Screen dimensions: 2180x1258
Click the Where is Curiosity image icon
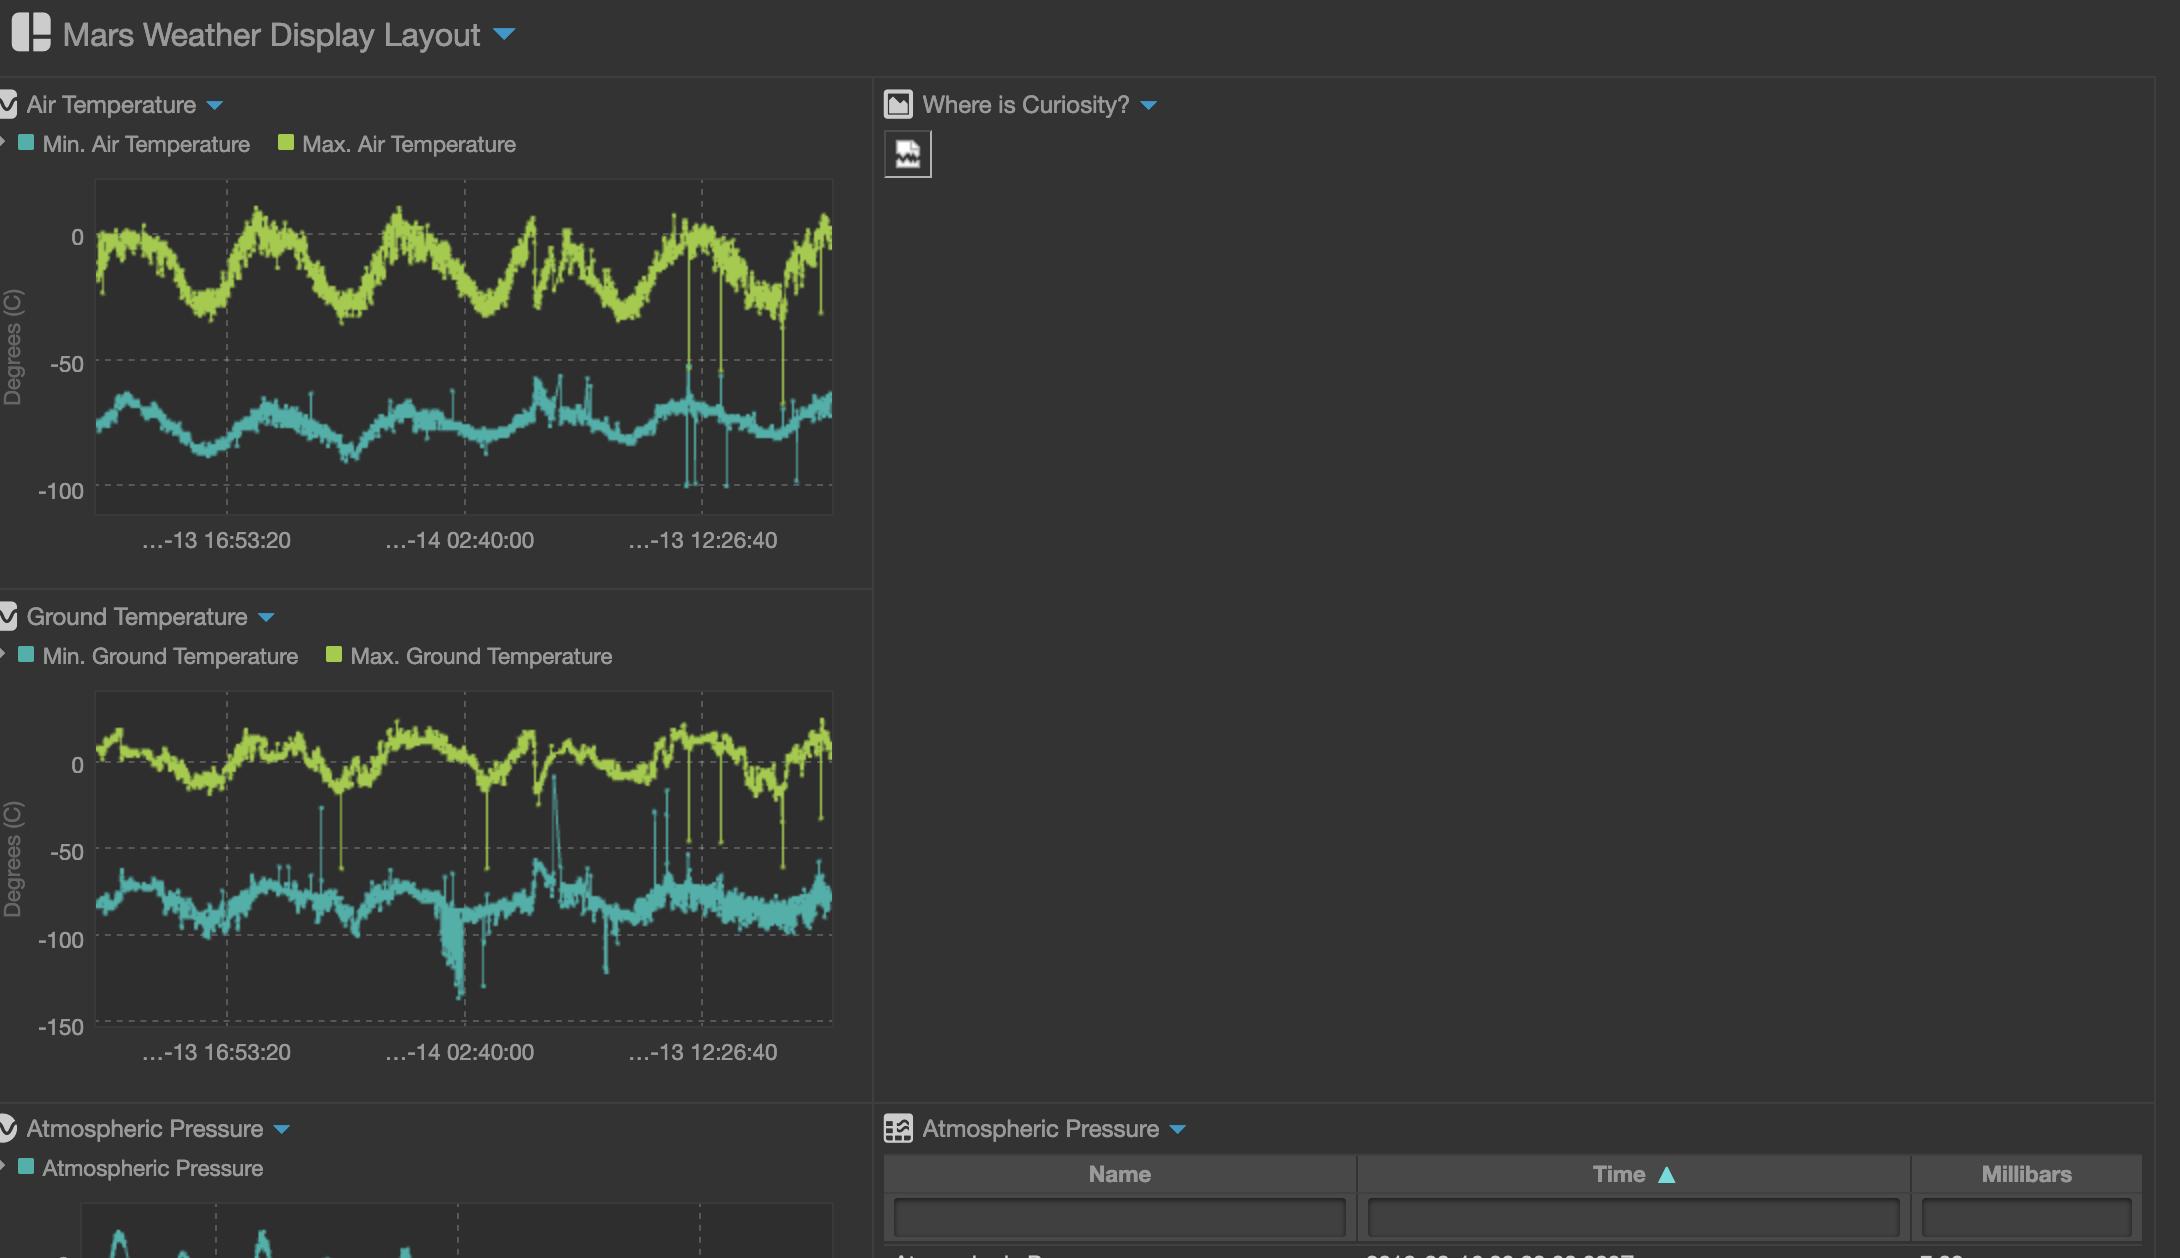(x=898, y=104)
